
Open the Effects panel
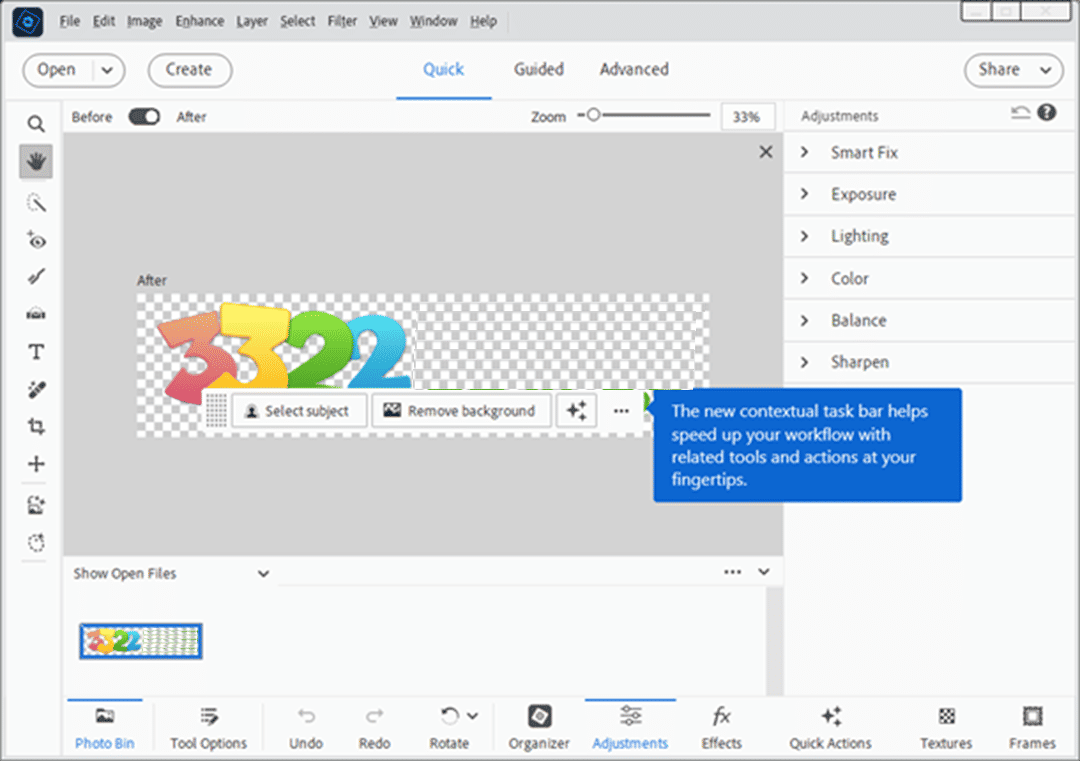[721, 729]
